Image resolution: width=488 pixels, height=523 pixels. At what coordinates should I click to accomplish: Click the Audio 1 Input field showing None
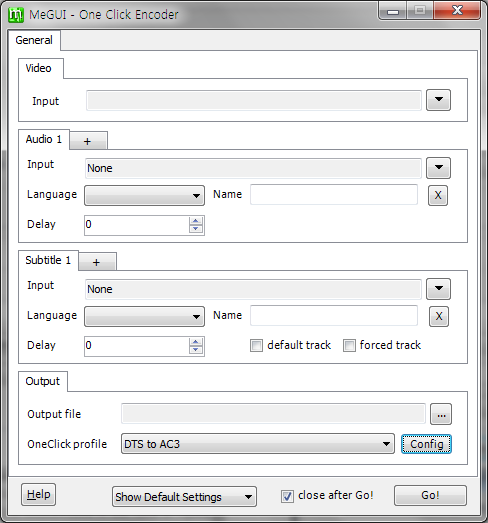pyautogui.click(x=253, y=168)
